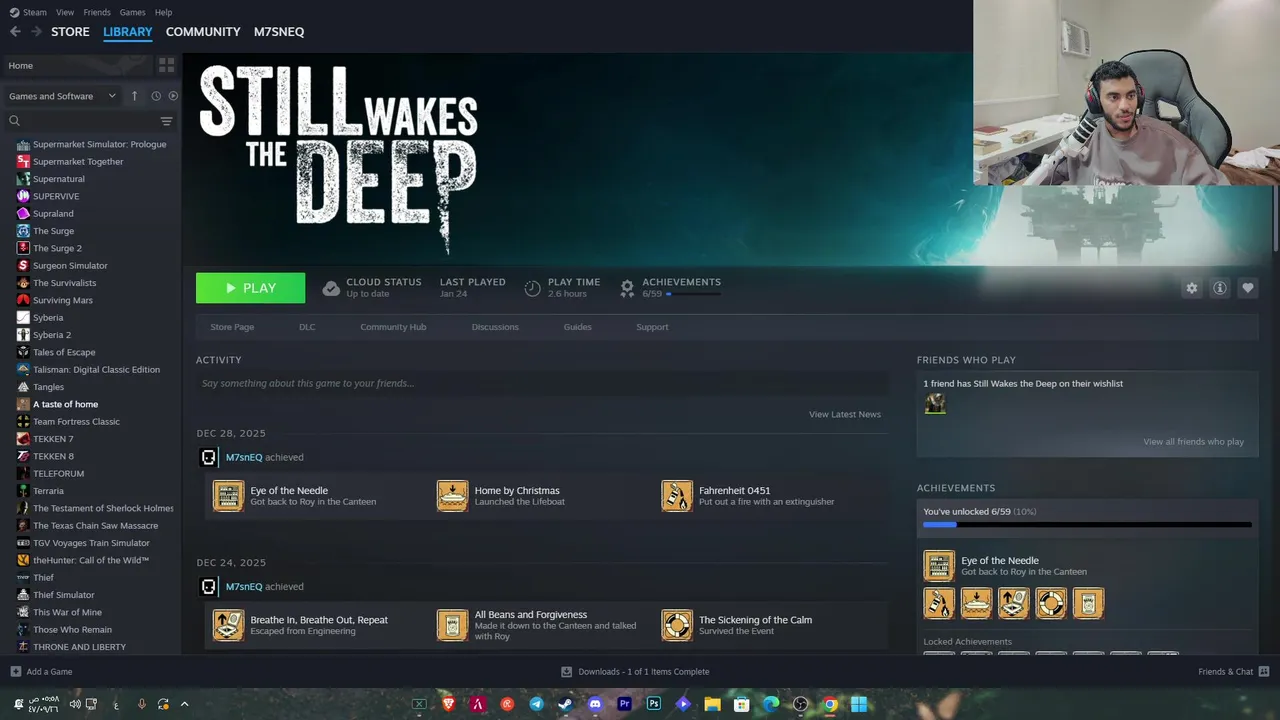The height and width of the screenshot is (720, 1280).
Task: Open M7snEQ profile link under Dec 28
Action: point(244,457)
